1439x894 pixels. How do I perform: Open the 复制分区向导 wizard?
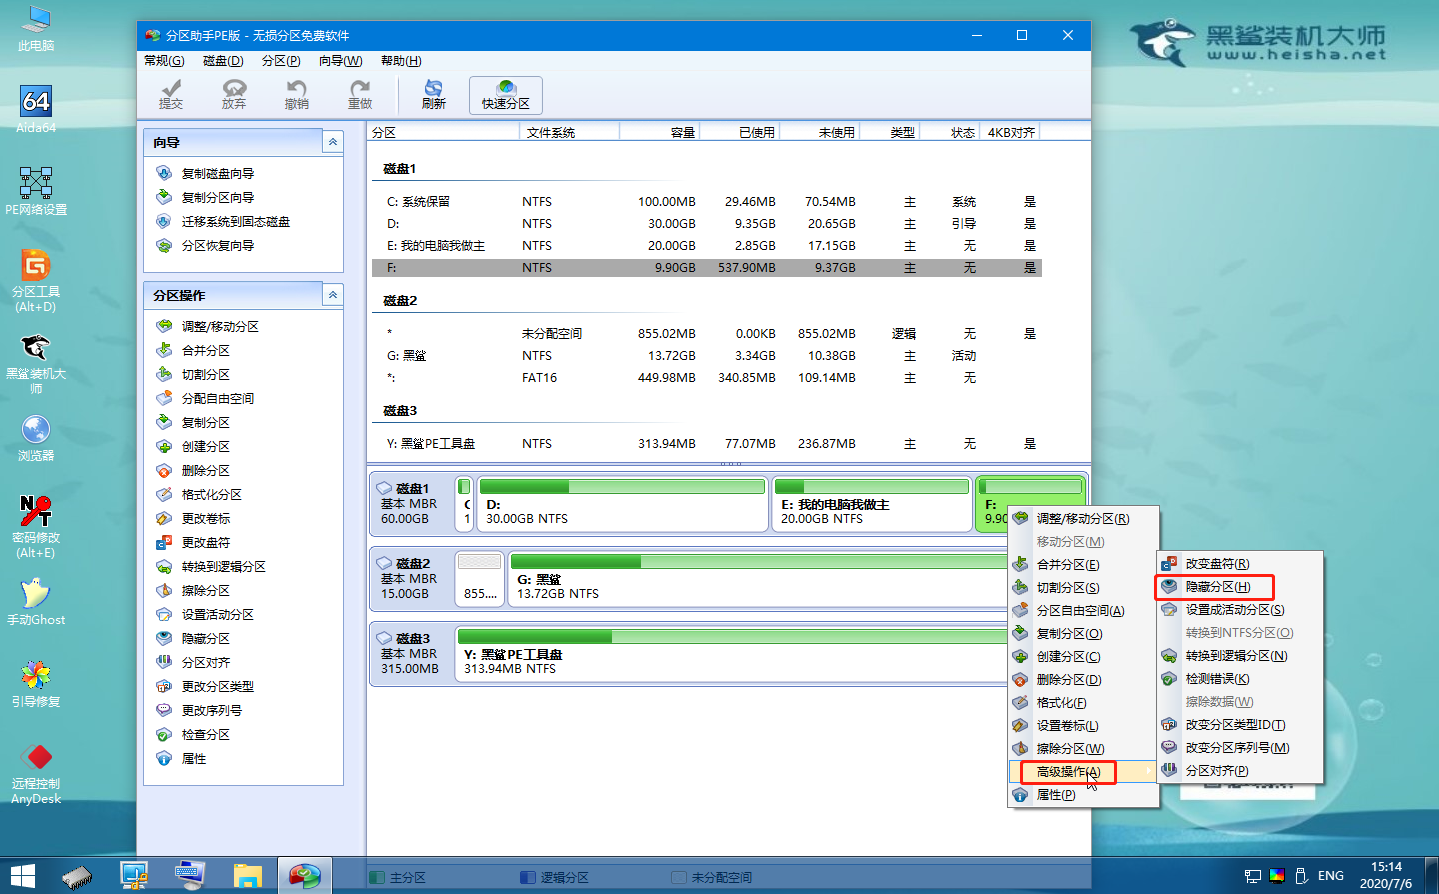point(217,197)
